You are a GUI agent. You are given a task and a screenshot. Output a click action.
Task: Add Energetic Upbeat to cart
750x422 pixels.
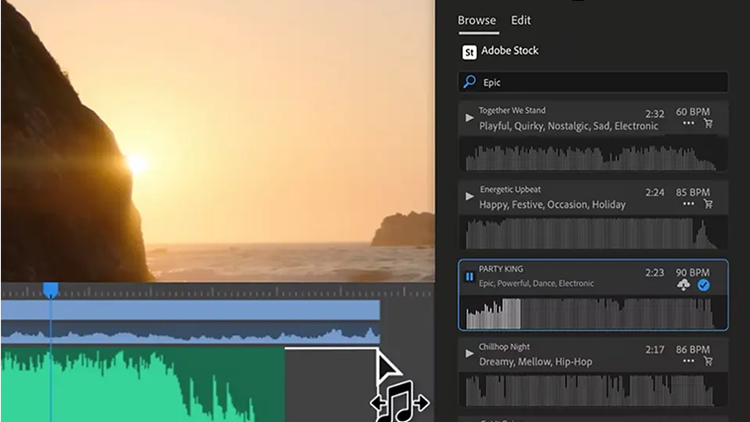708,203
